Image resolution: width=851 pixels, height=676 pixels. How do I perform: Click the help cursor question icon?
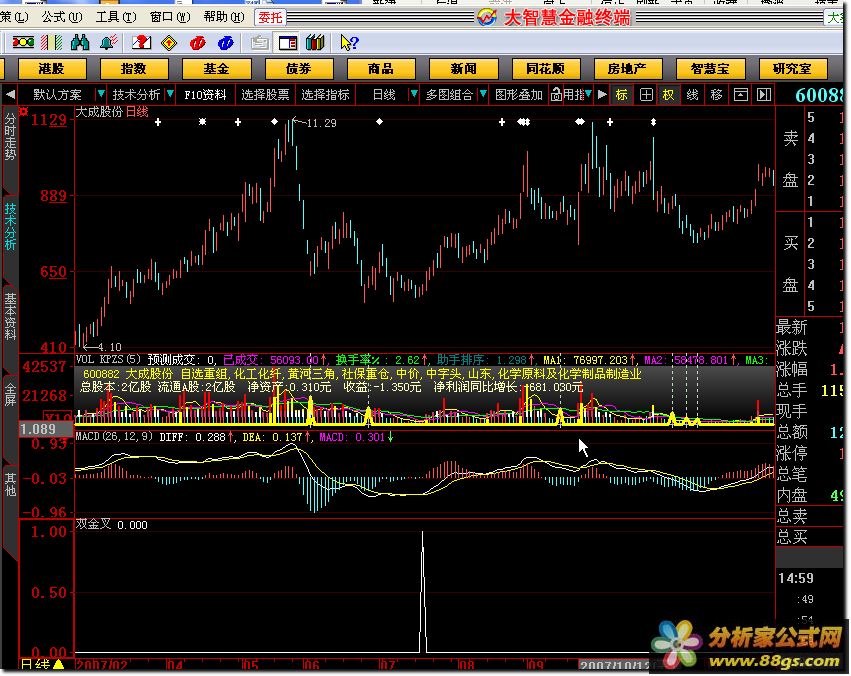point(349,42)
